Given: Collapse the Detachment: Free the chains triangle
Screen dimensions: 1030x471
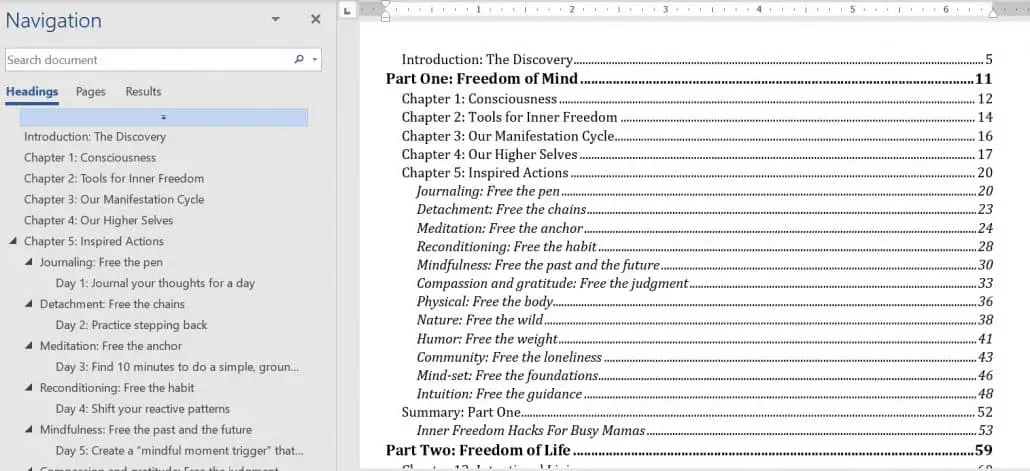Looking at the screenshot, I should point(28,304).
